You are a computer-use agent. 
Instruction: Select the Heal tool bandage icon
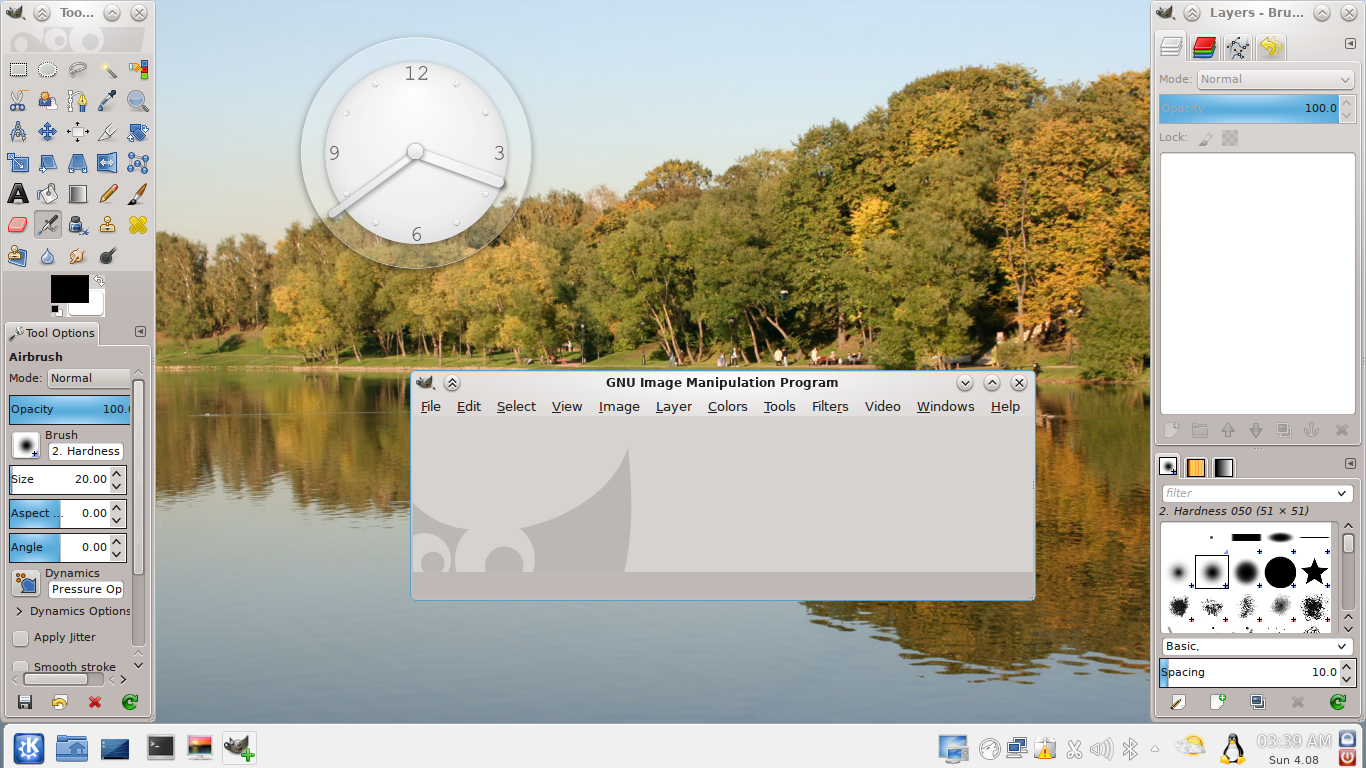138,225
